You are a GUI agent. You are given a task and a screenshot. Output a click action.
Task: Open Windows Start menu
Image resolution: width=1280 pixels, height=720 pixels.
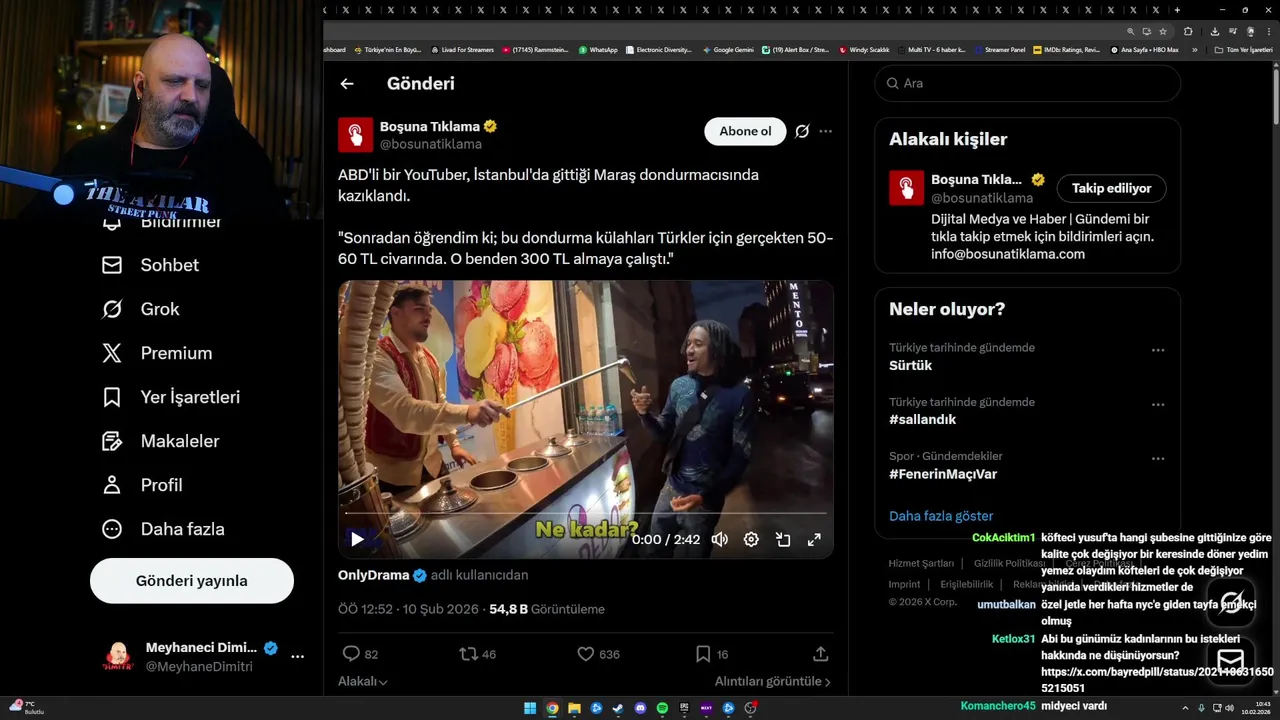coord(530,708)
